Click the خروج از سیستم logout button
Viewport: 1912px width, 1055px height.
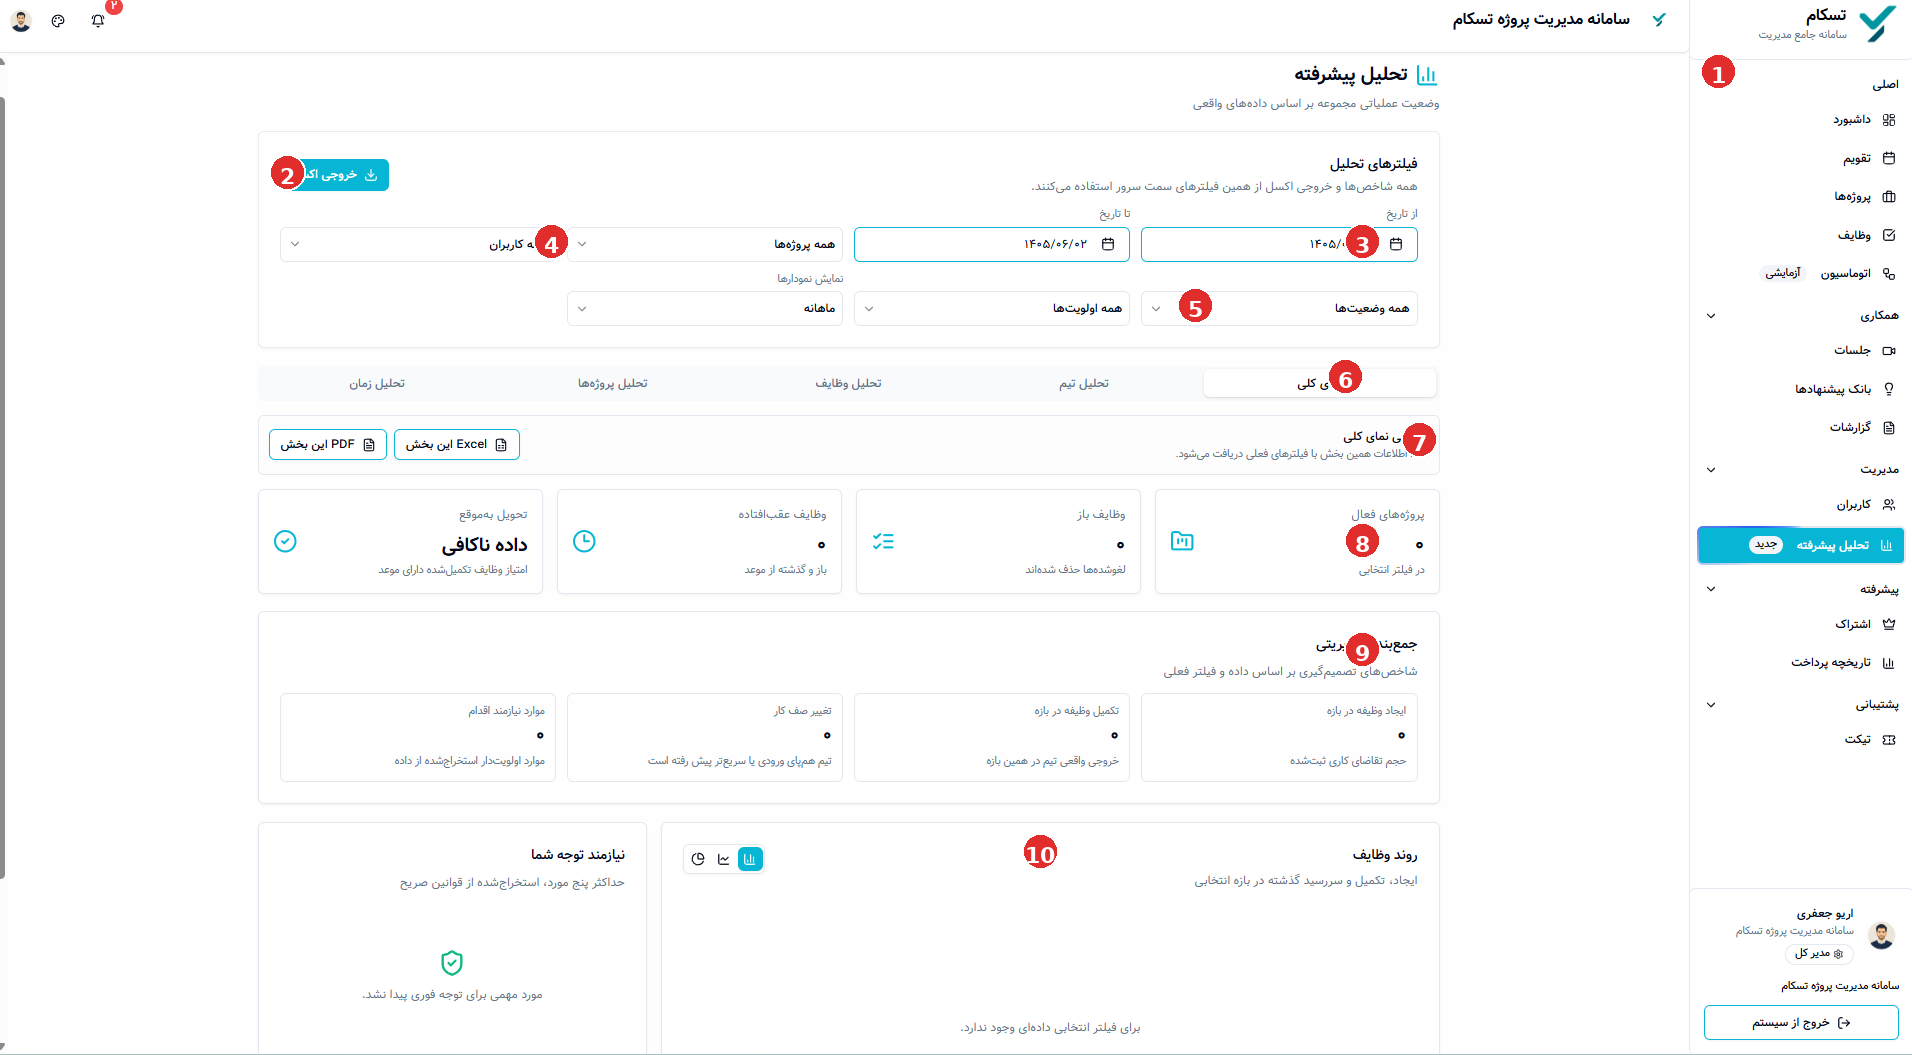point(1801,1022)
